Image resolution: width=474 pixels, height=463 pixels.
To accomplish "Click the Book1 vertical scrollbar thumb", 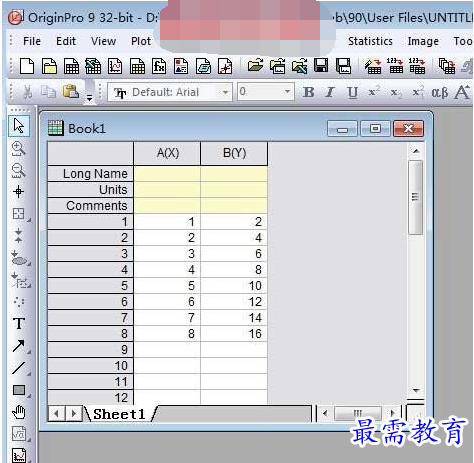I will (416, 197).
